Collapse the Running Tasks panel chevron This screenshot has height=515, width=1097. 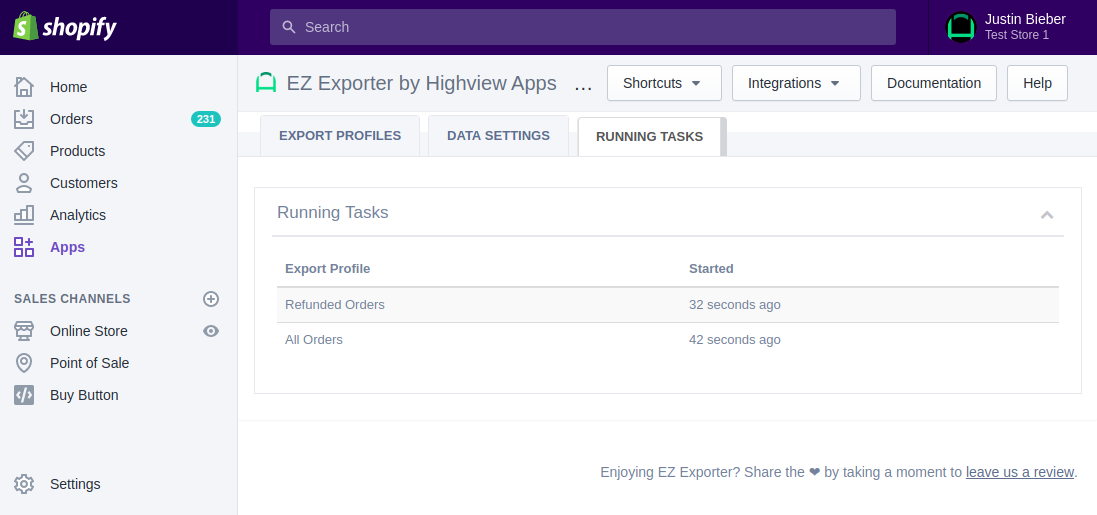pos(1047,215)
